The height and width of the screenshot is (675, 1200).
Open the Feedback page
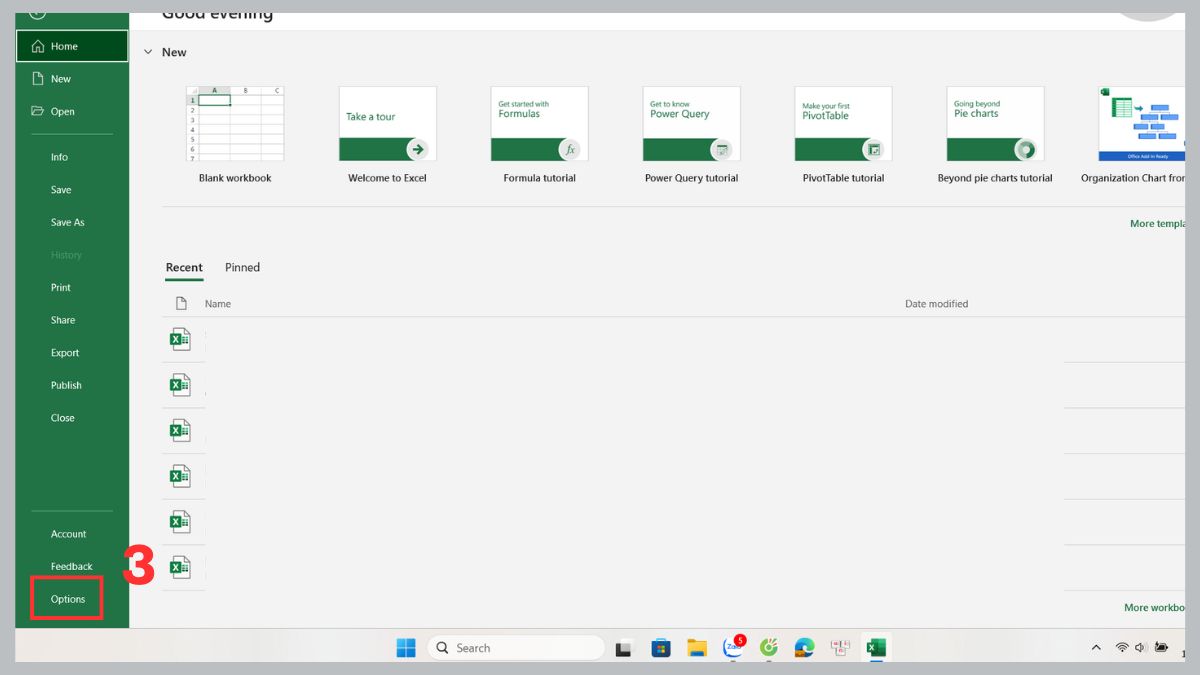coord(72,566)
